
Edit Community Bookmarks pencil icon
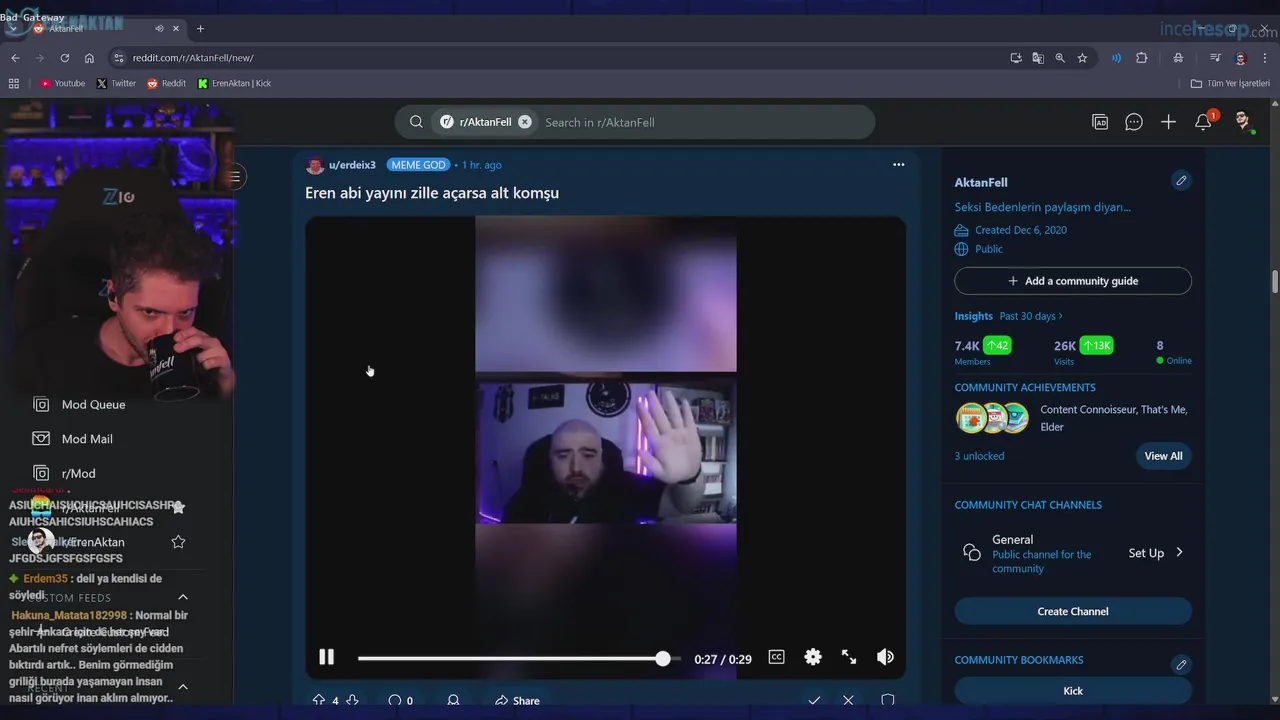(1181, 664)
